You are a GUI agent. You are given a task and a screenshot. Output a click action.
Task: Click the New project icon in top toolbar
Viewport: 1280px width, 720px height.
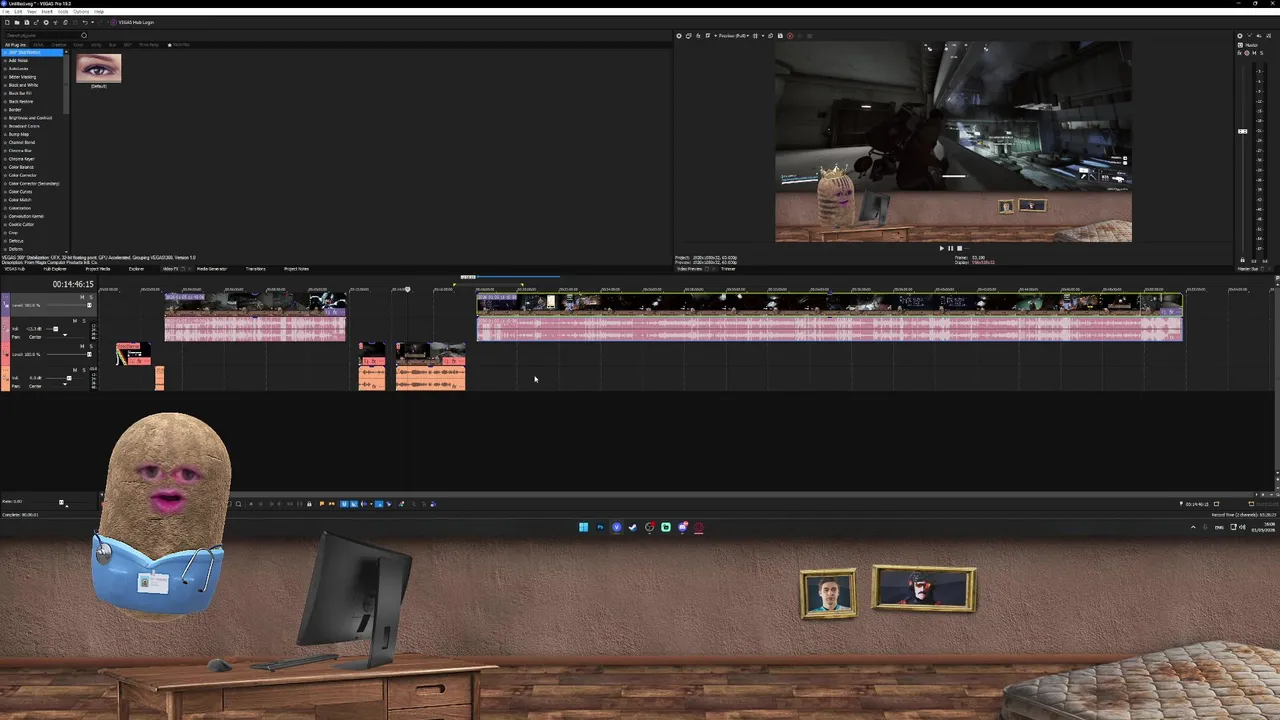[8, 22]
